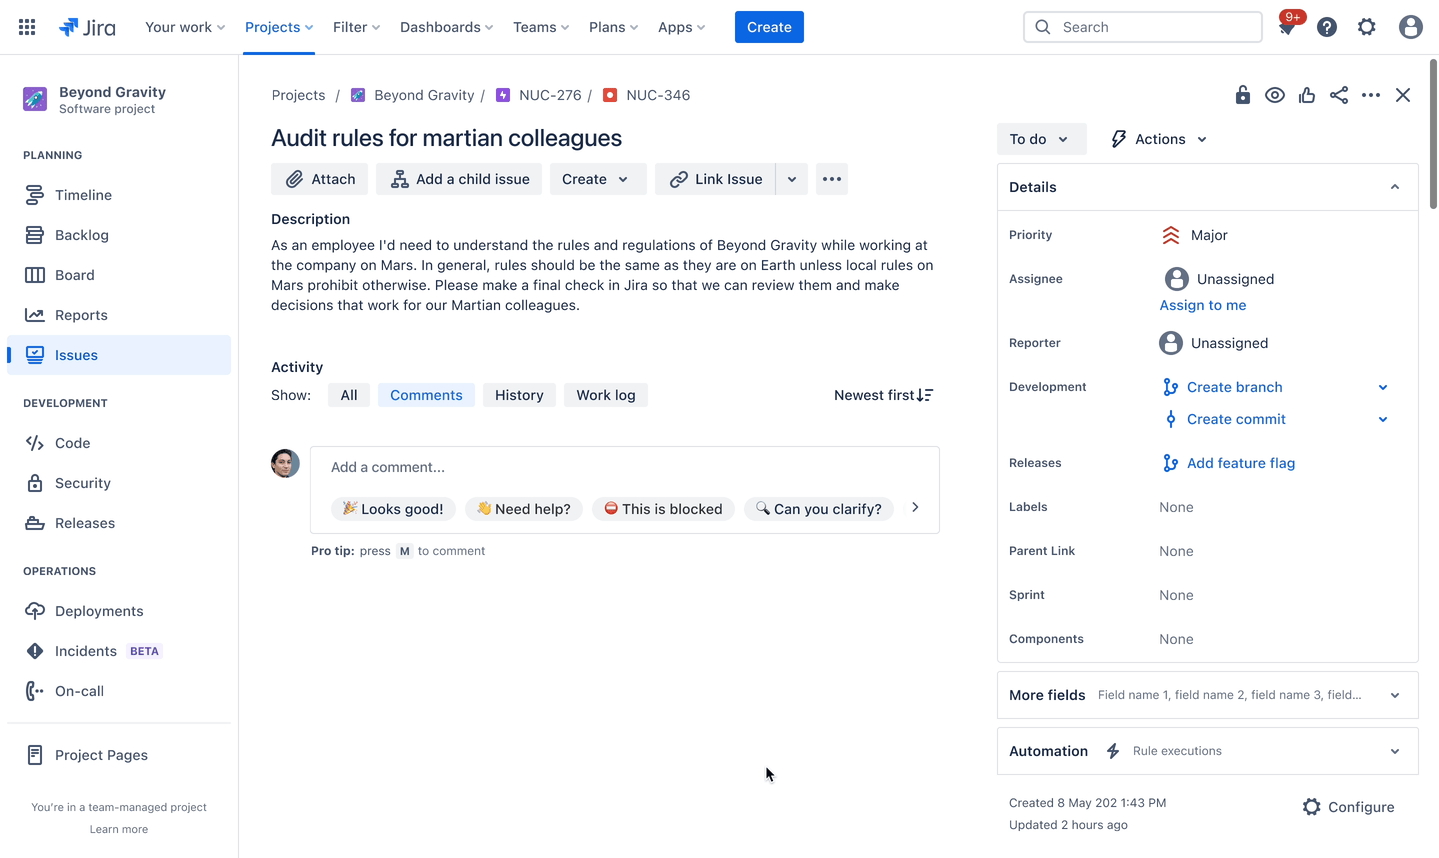
Task: Switch activity view to All
Action: tap(348, 394)
